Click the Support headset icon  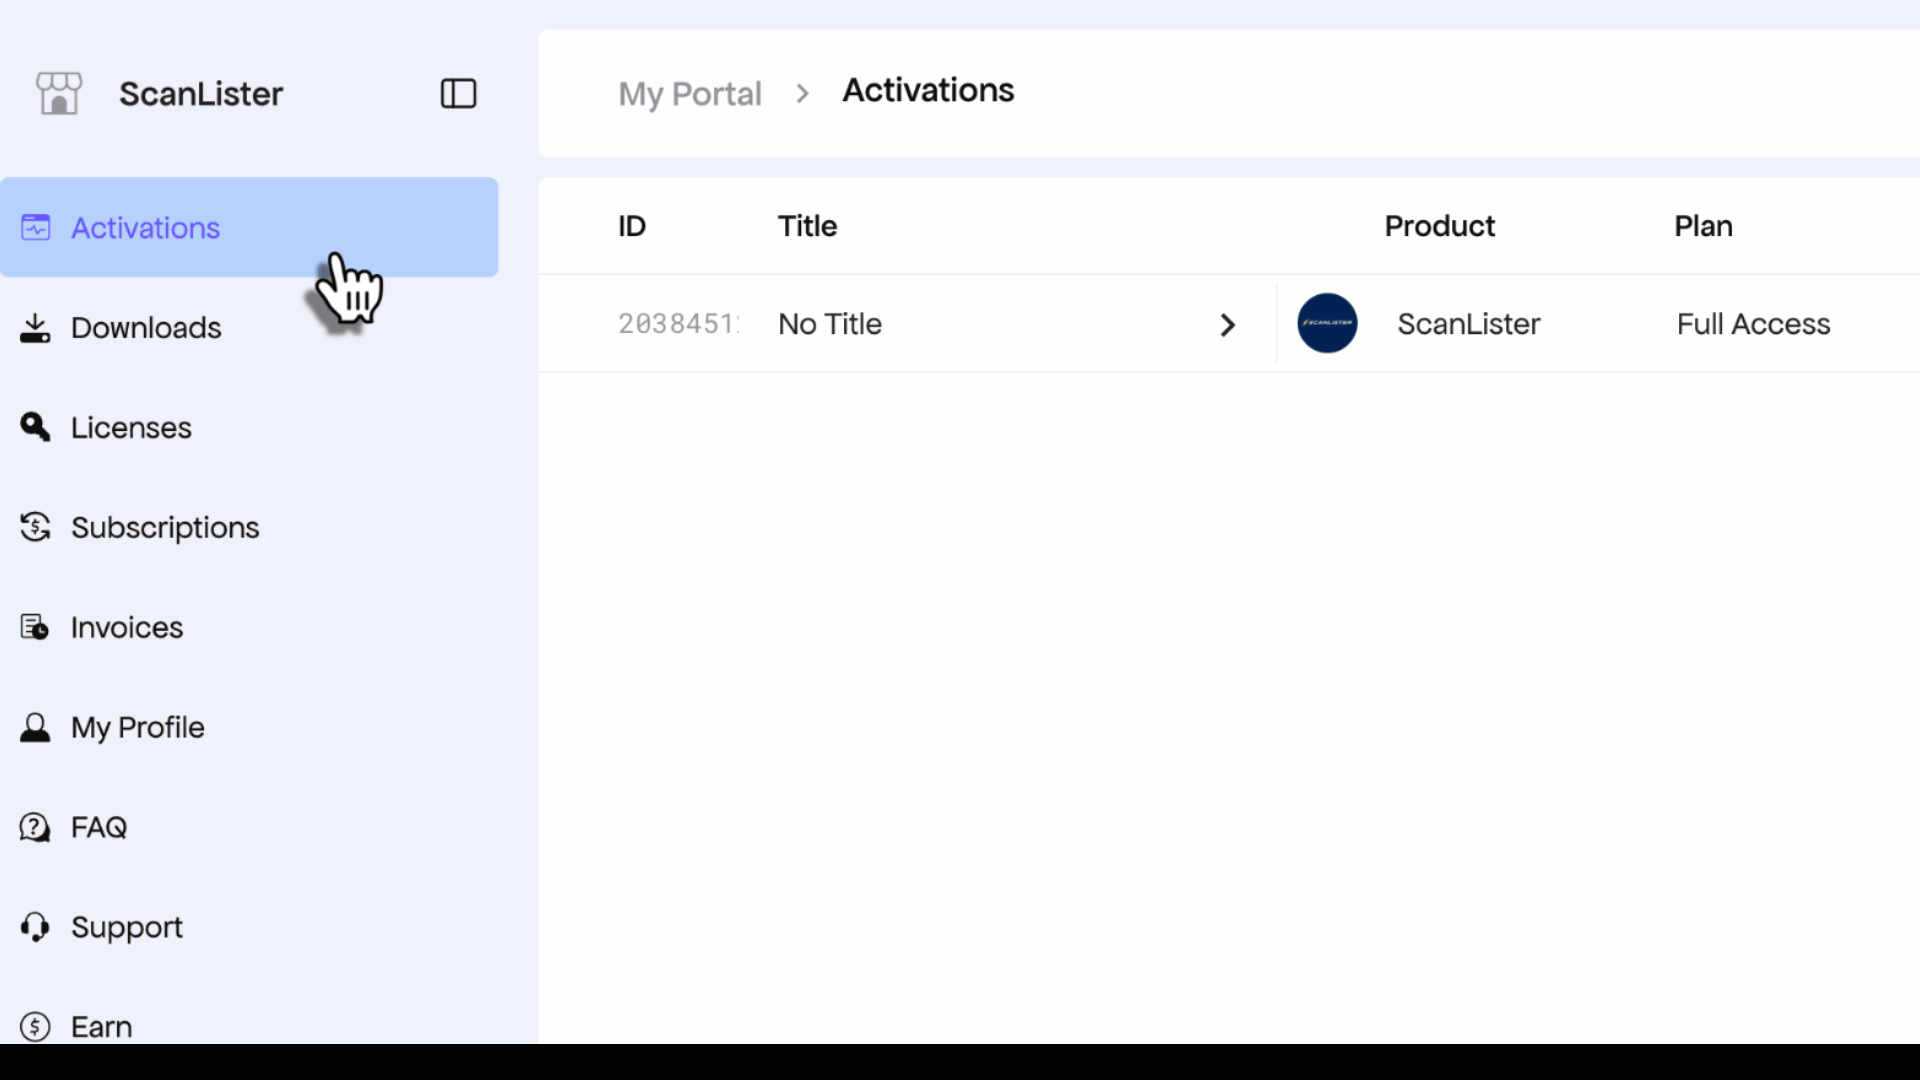(36, 927)
